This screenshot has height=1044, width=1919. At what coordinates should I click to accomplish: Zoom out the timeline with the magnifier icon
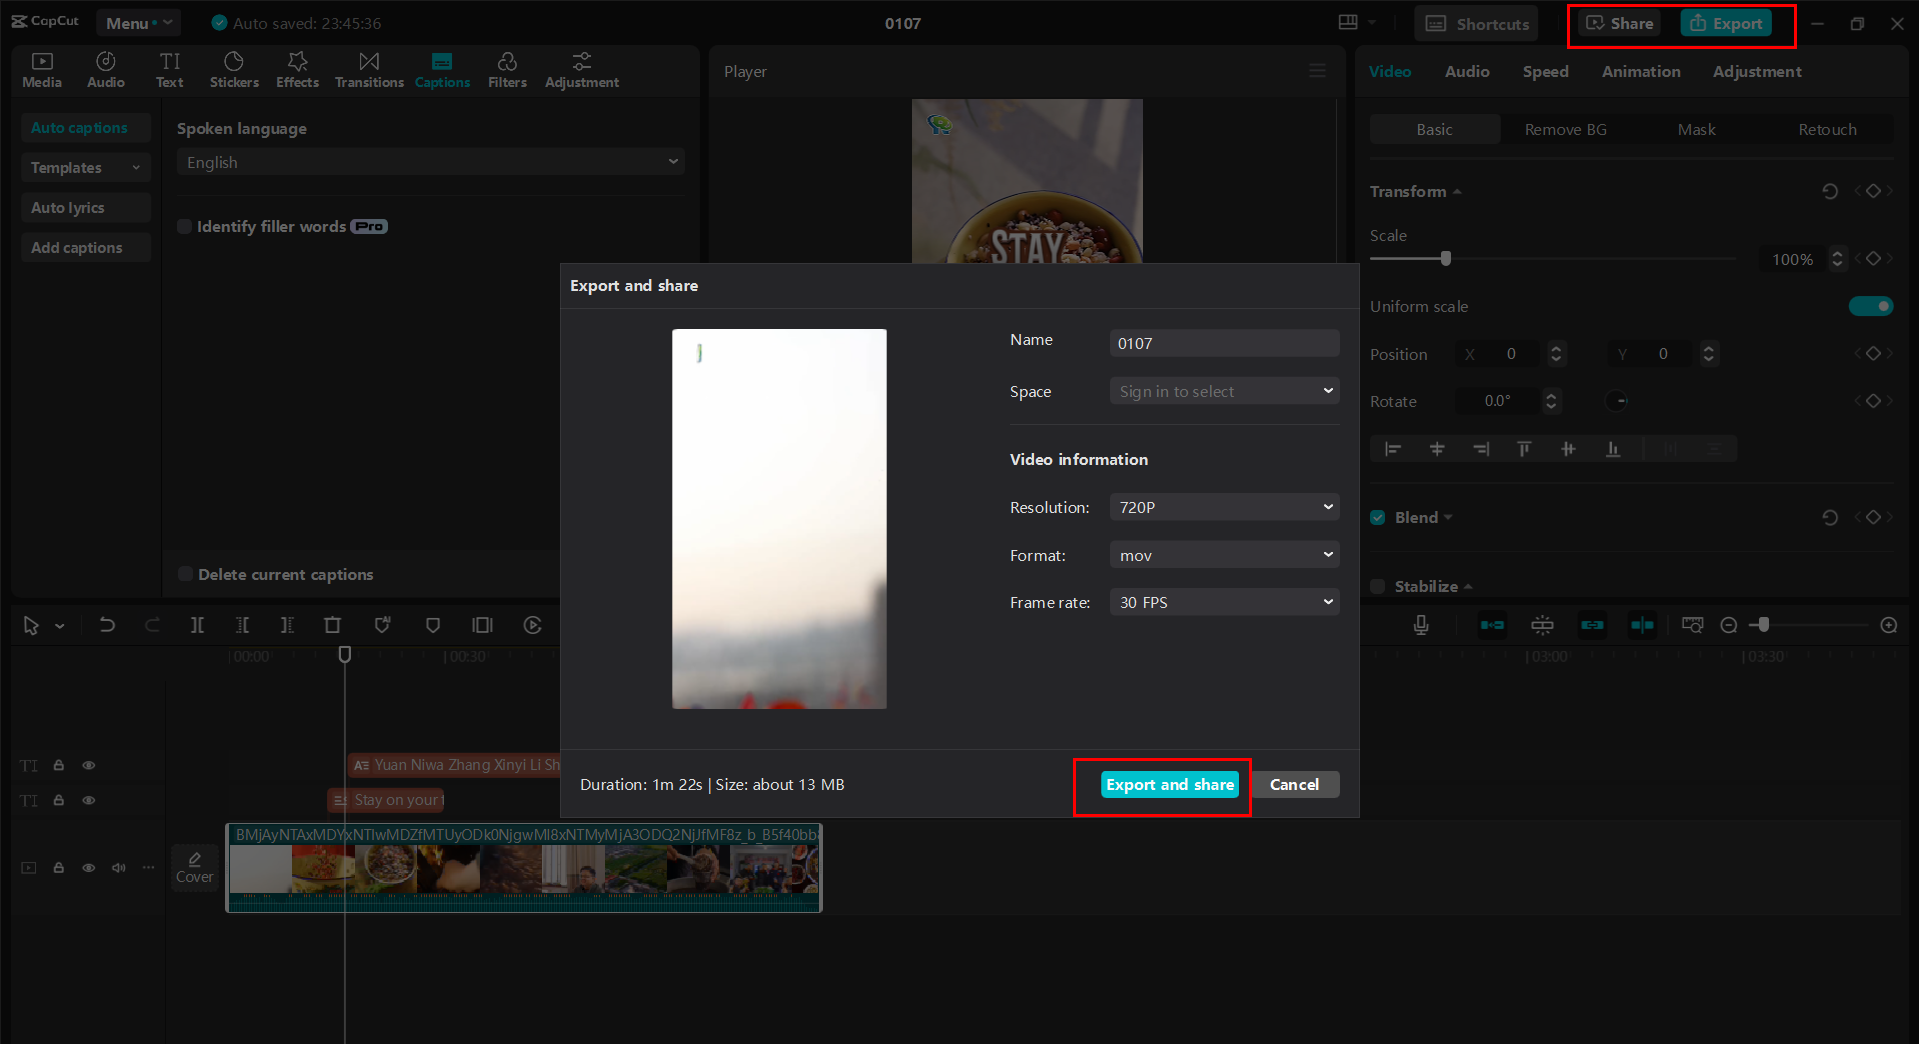tap(1728, 624)
